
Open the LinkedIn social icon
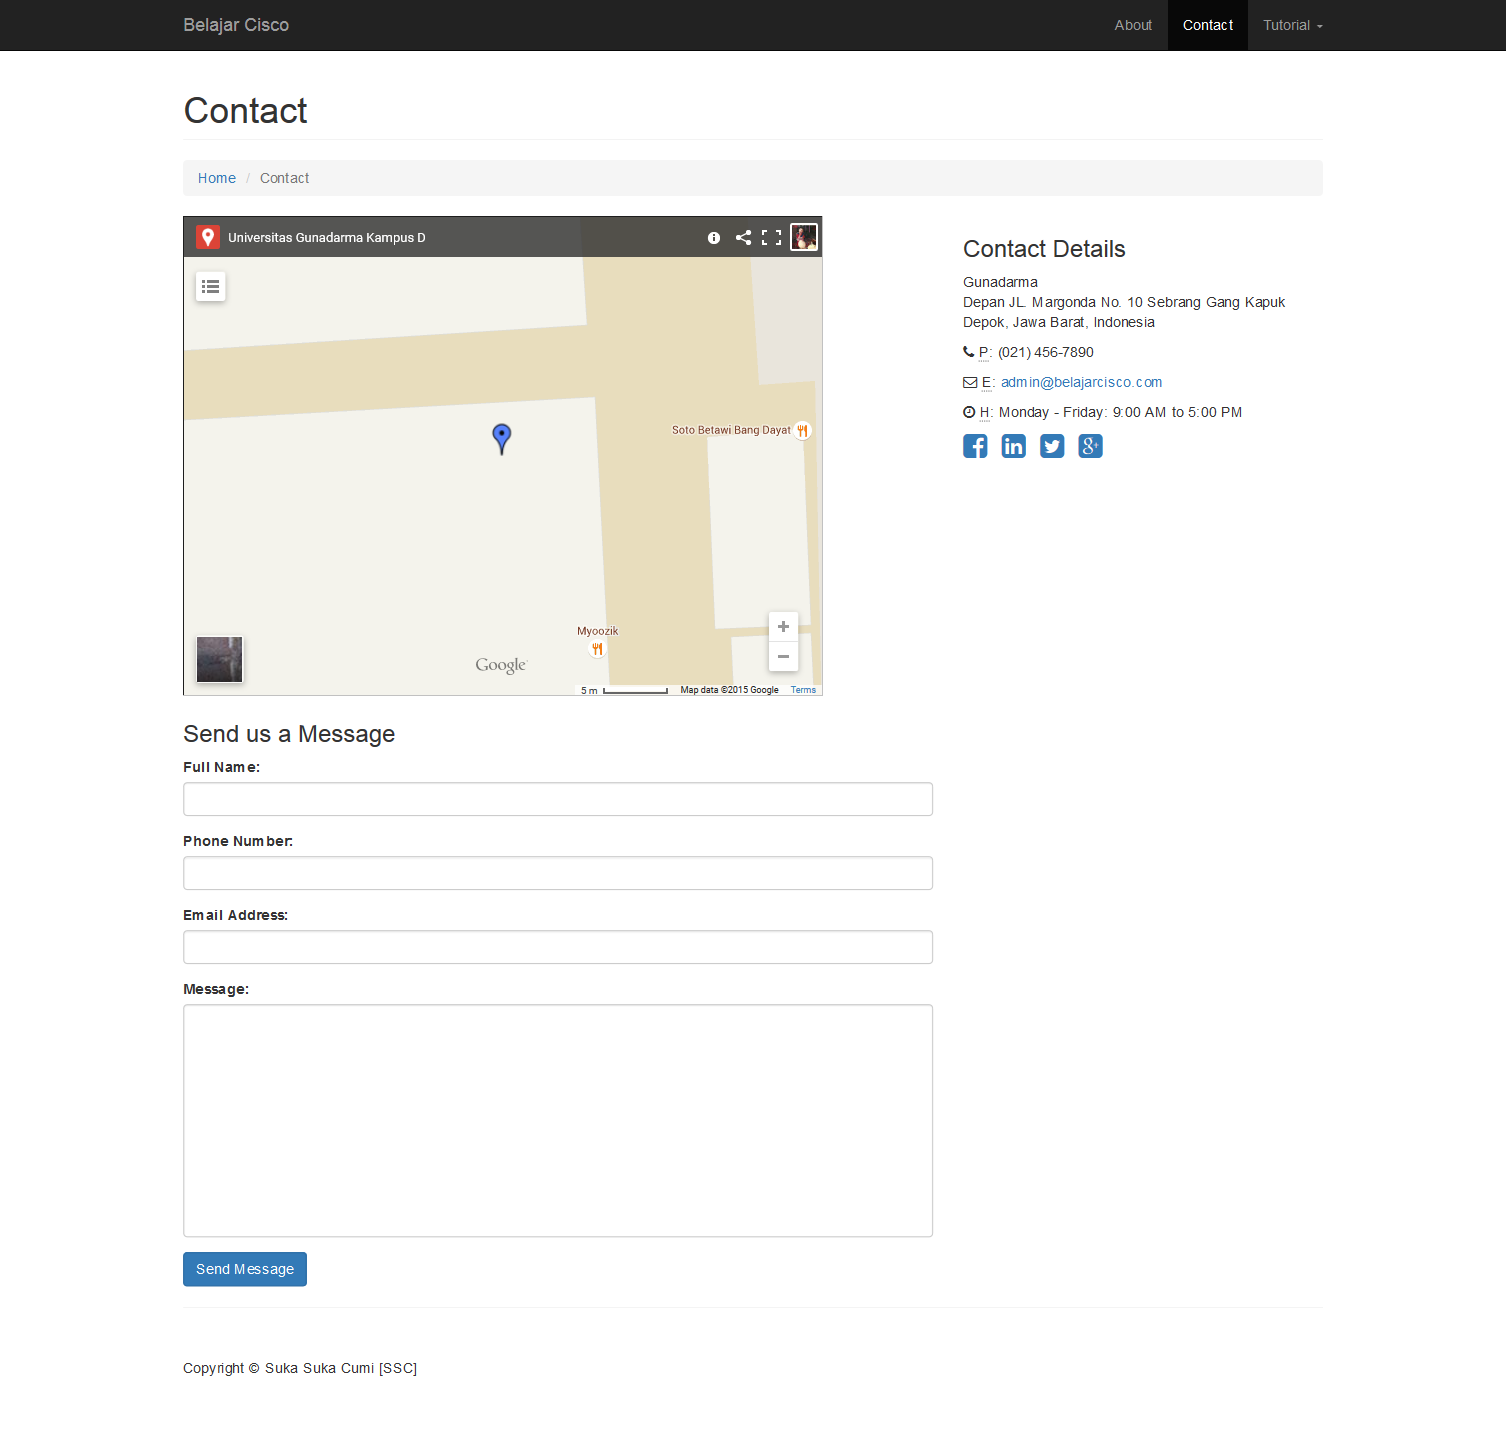[1013, 446]
